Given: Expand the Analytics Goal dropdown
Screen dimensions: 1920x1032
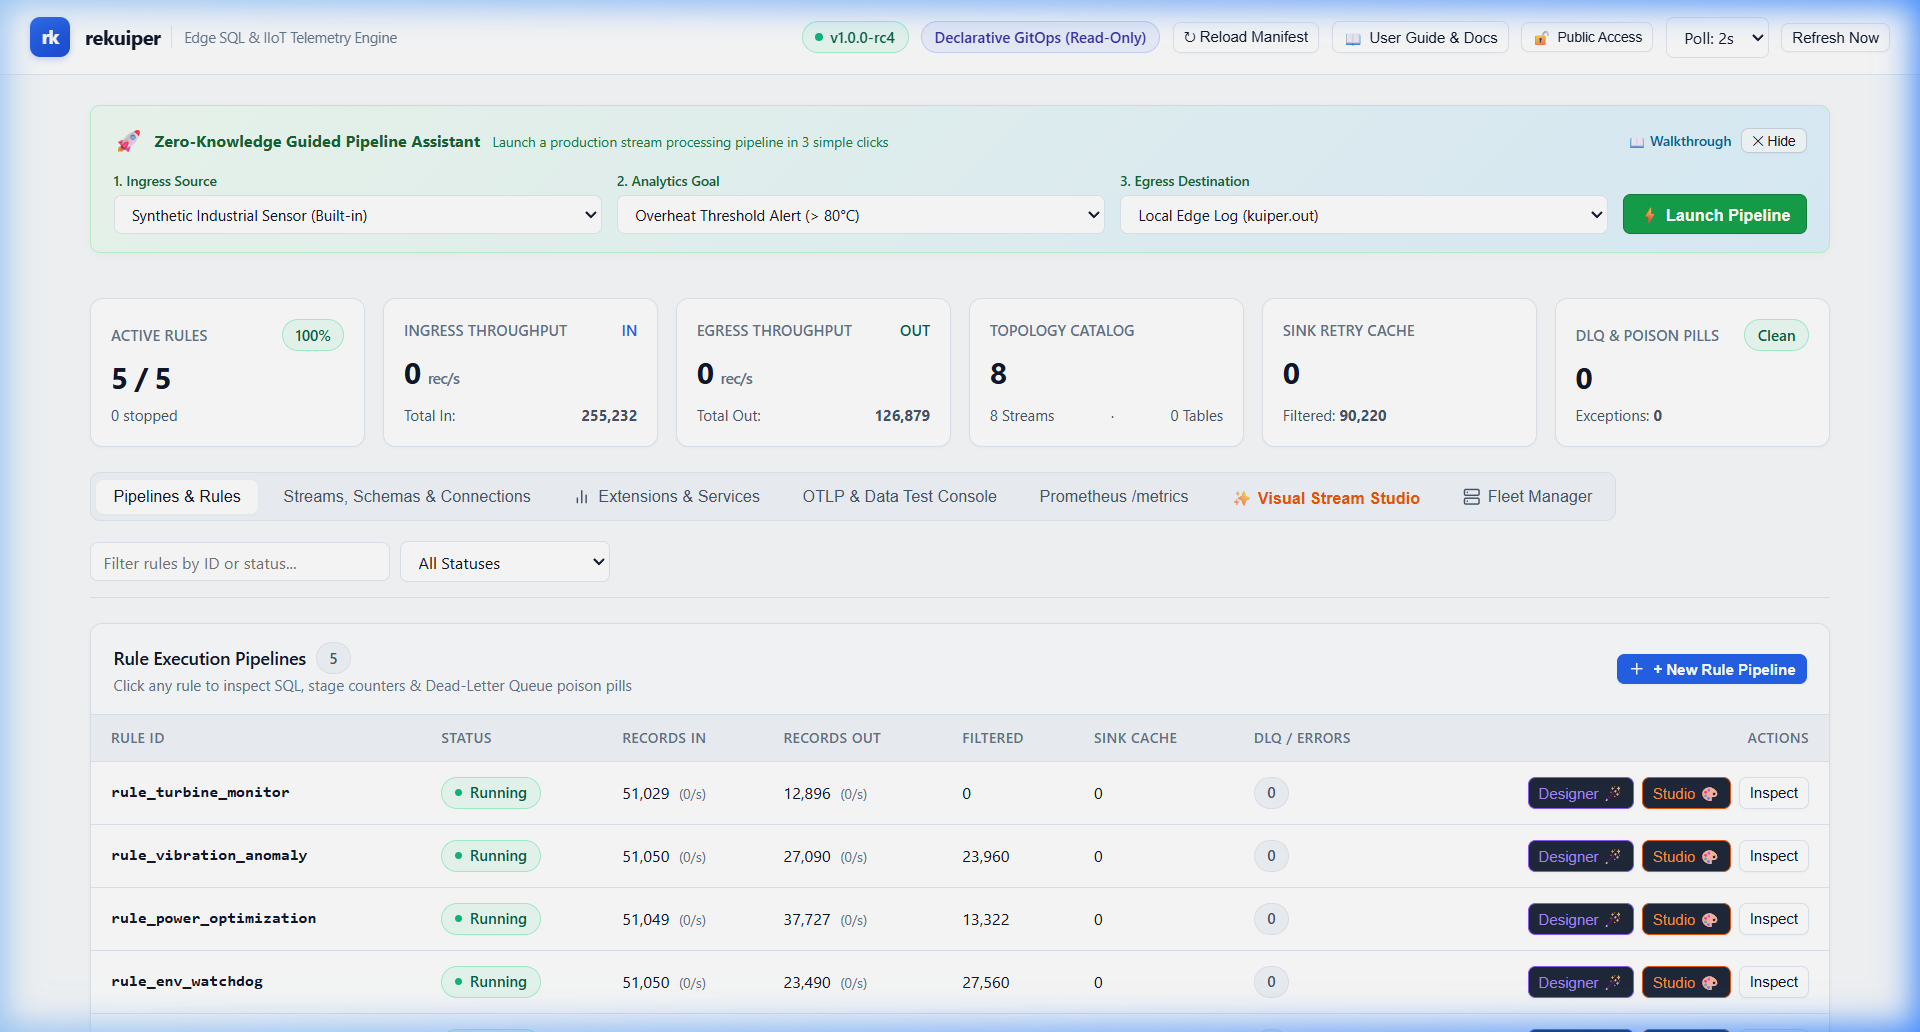Looking at the screenshot, I should [x=861, y=215].
